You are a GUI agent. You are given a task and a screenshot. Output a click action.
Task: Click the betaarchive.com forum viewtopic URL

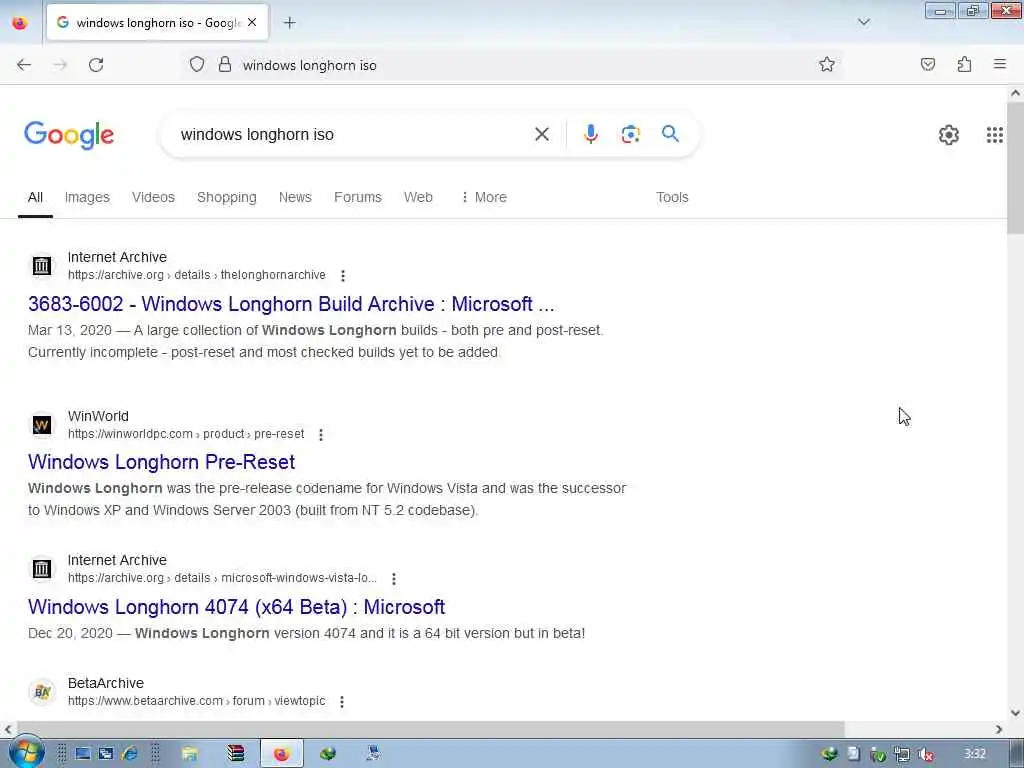(x=197, y=701)
